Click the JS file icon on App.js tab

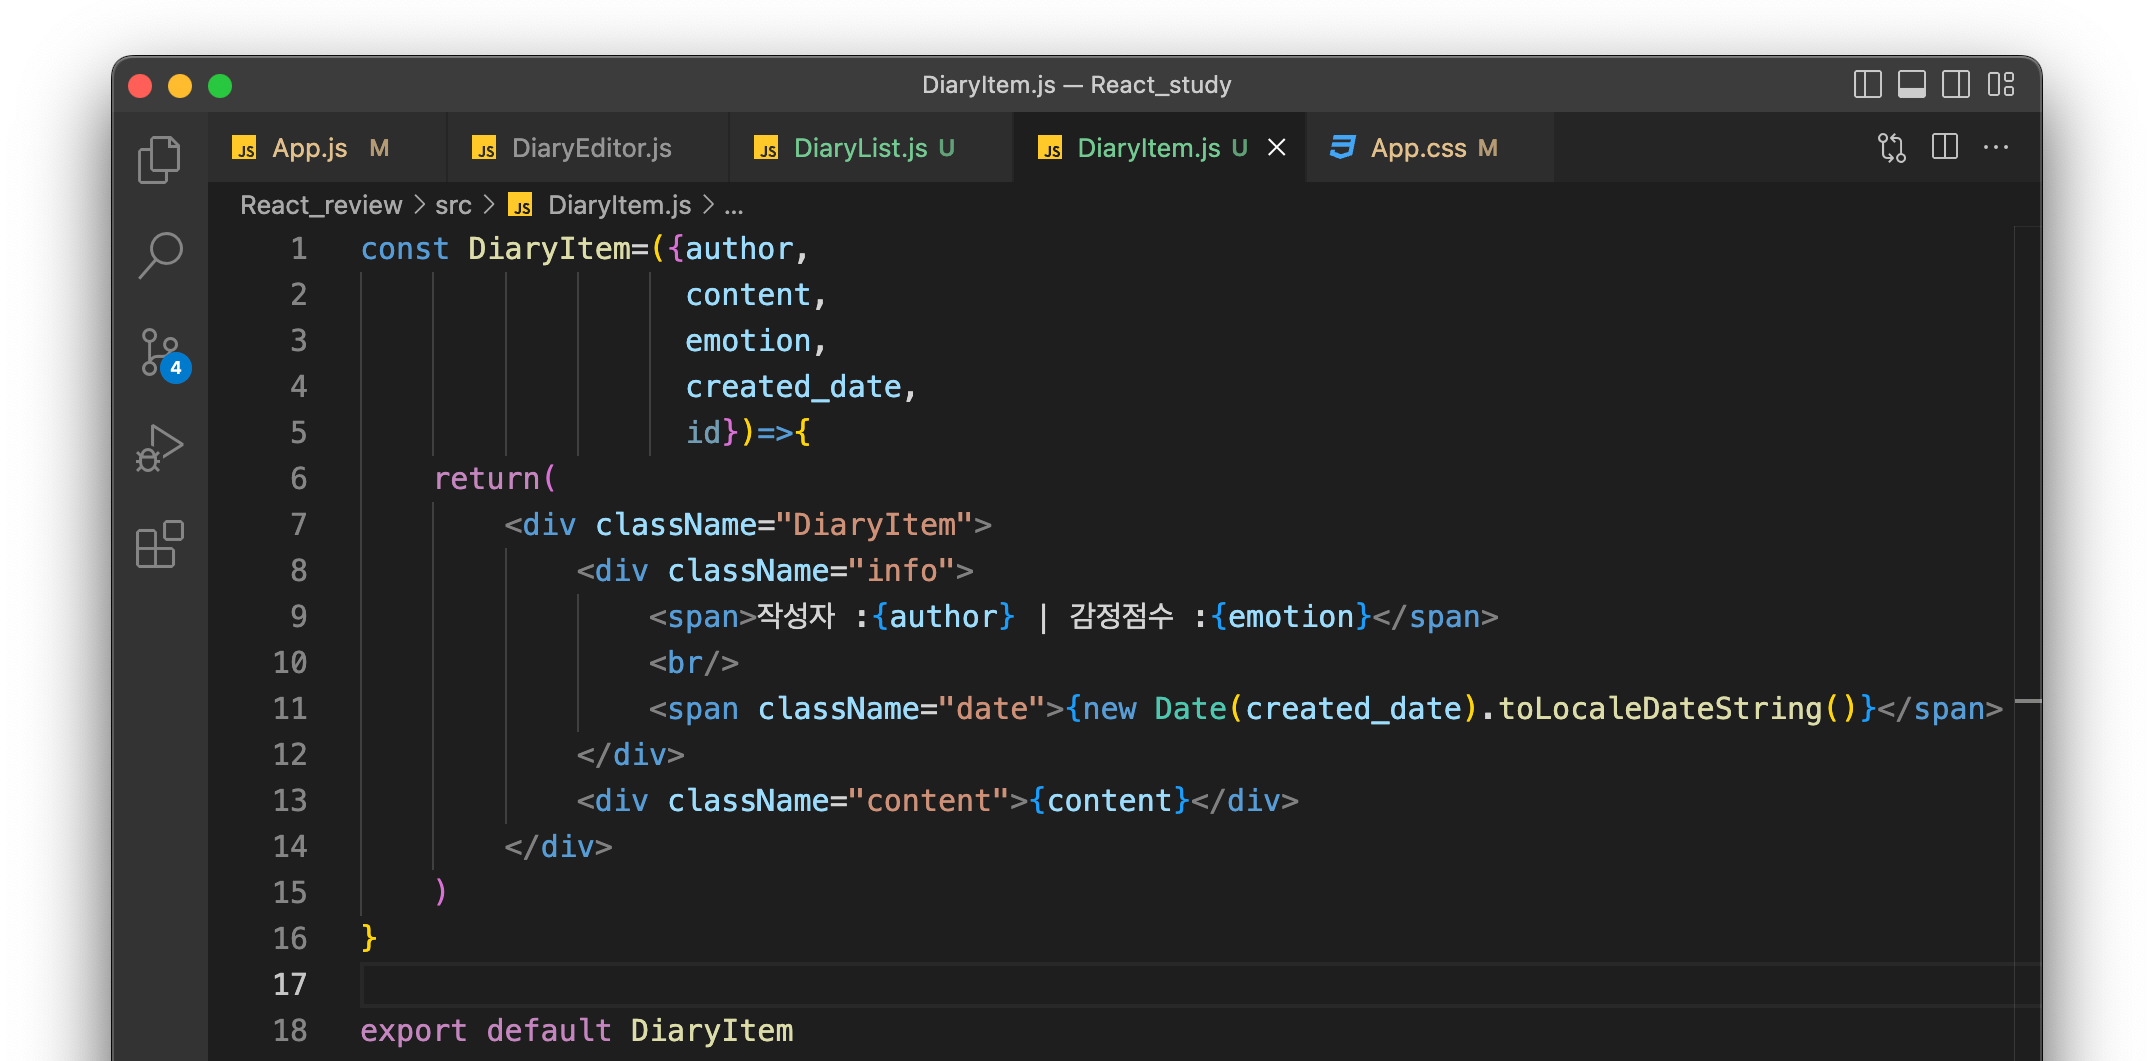point(245,148)
